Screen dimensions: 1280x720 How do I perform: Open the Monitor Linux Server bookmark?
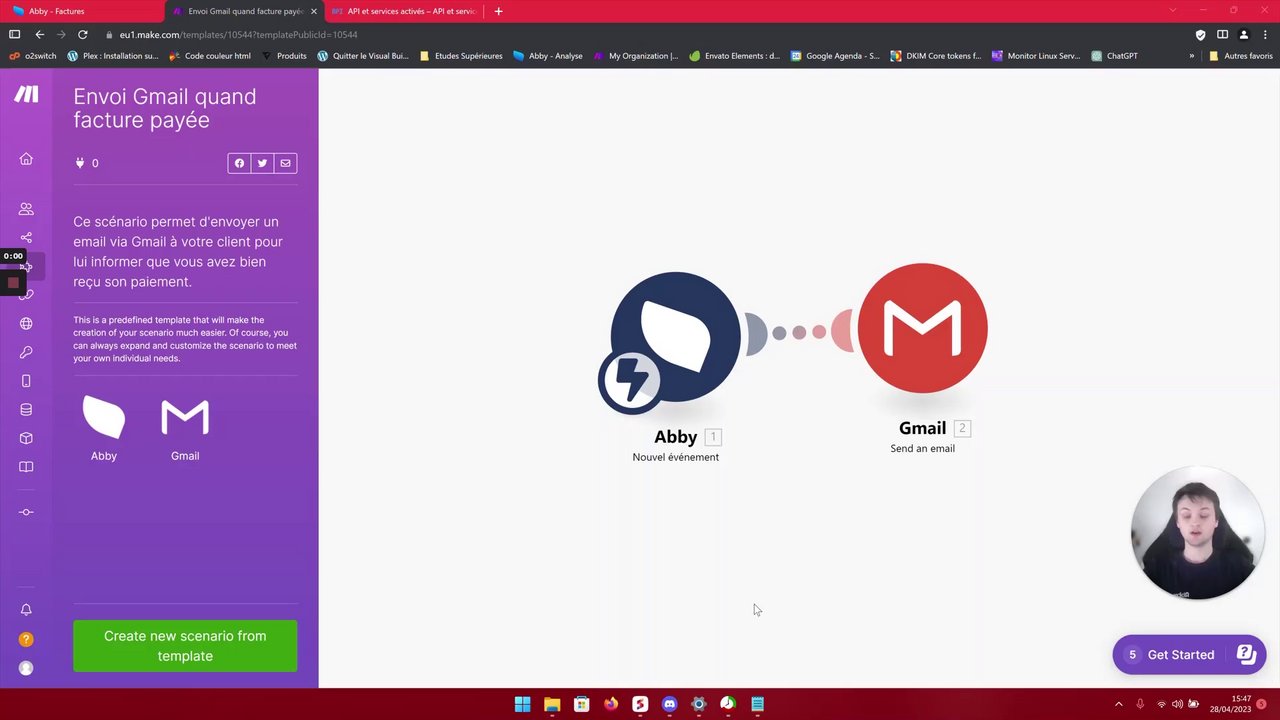tap(1036, 56)
